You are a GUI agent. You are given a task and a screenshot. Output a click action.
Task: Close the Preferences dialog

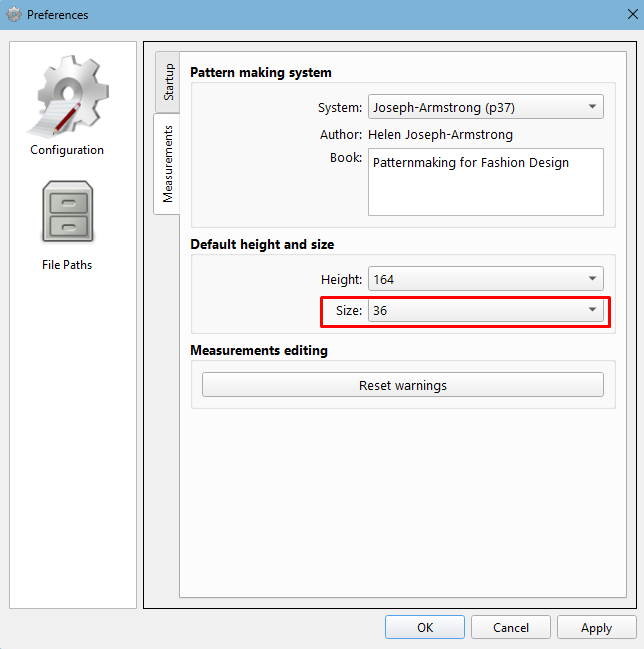click(x=632, y=14)
